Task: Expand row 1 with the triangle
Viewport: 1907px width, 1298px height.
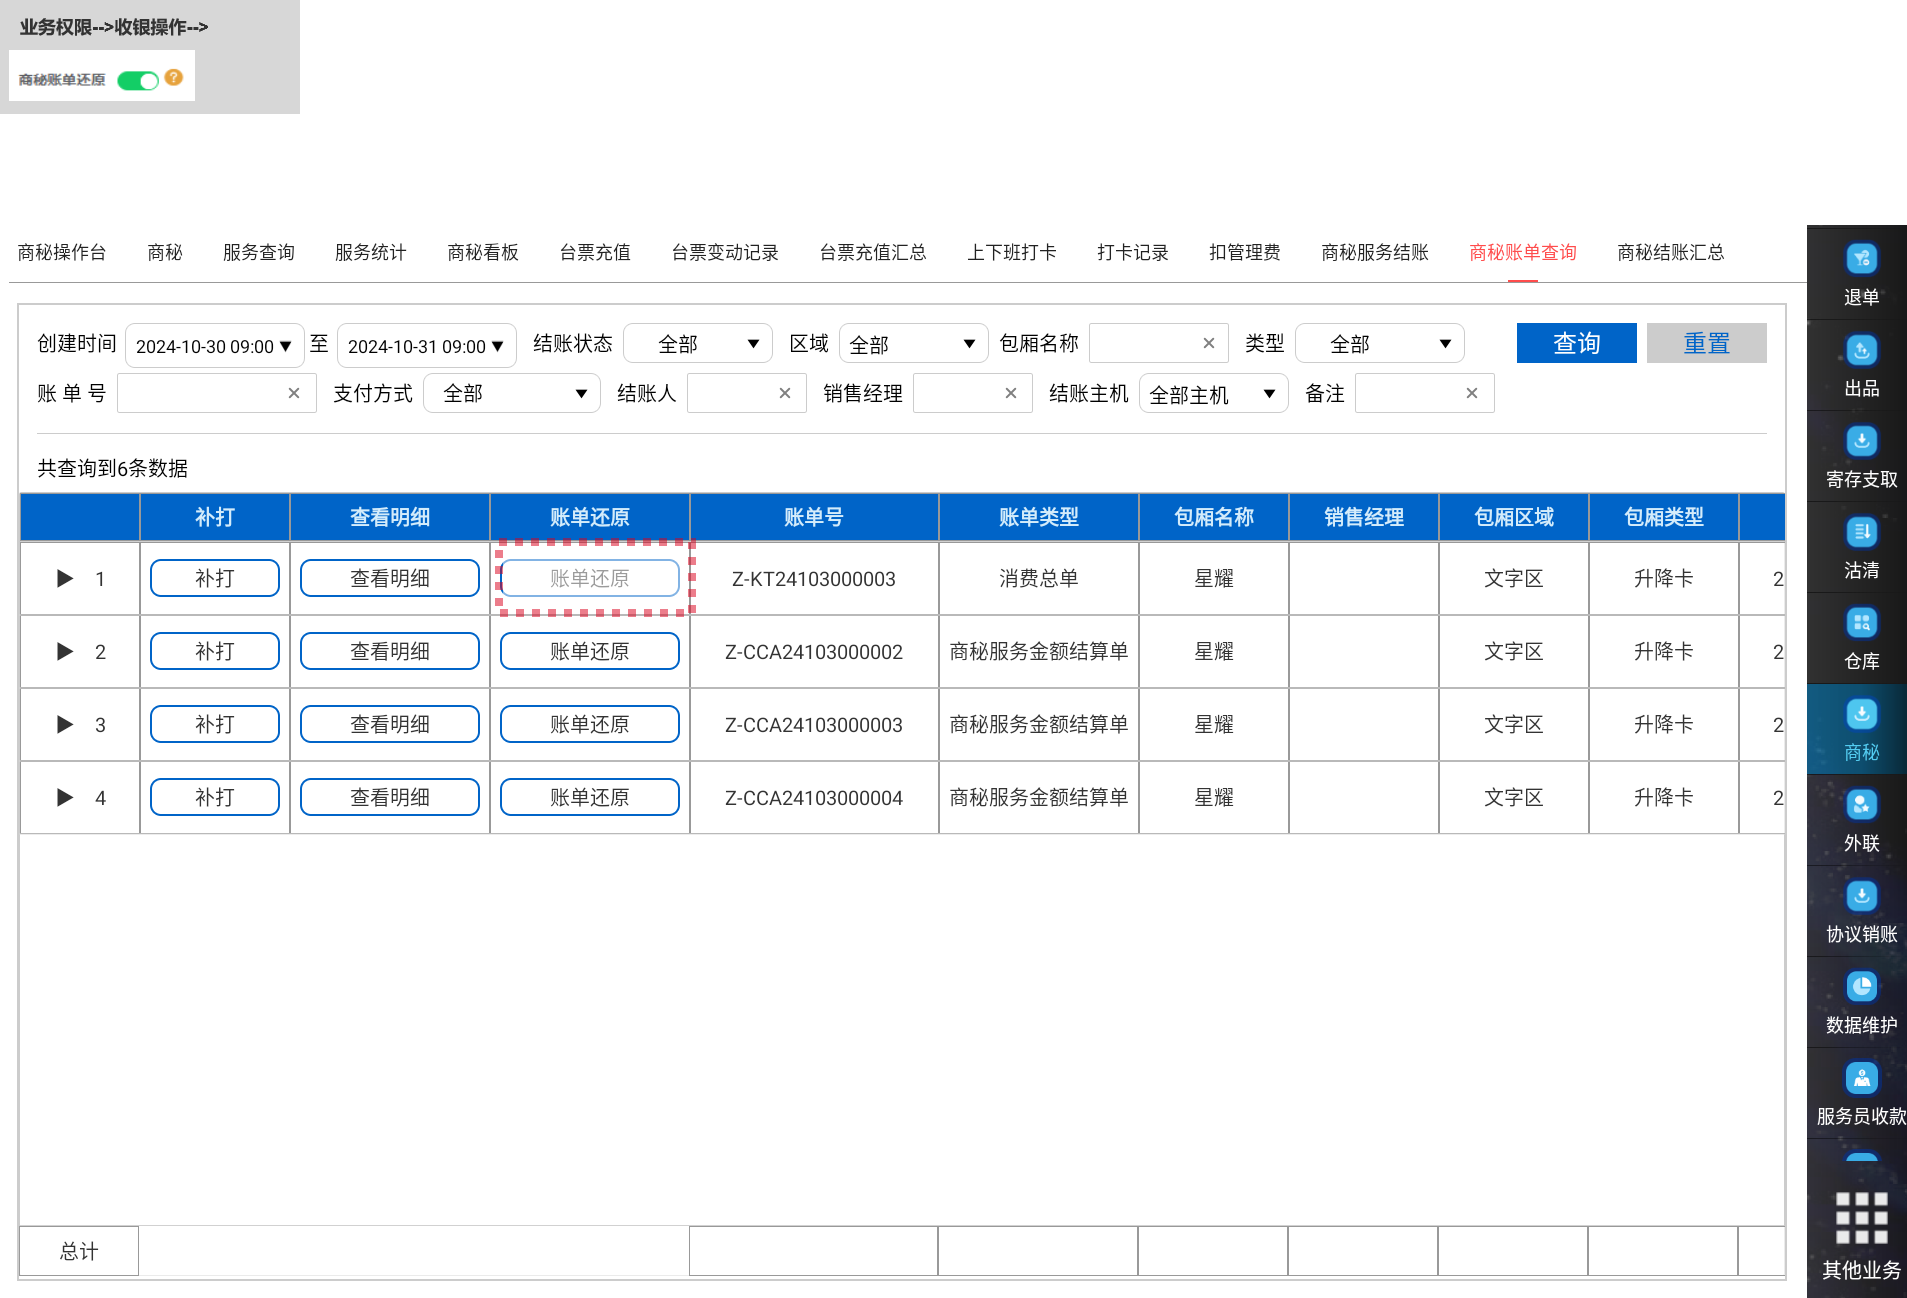Action: point(65,578)
